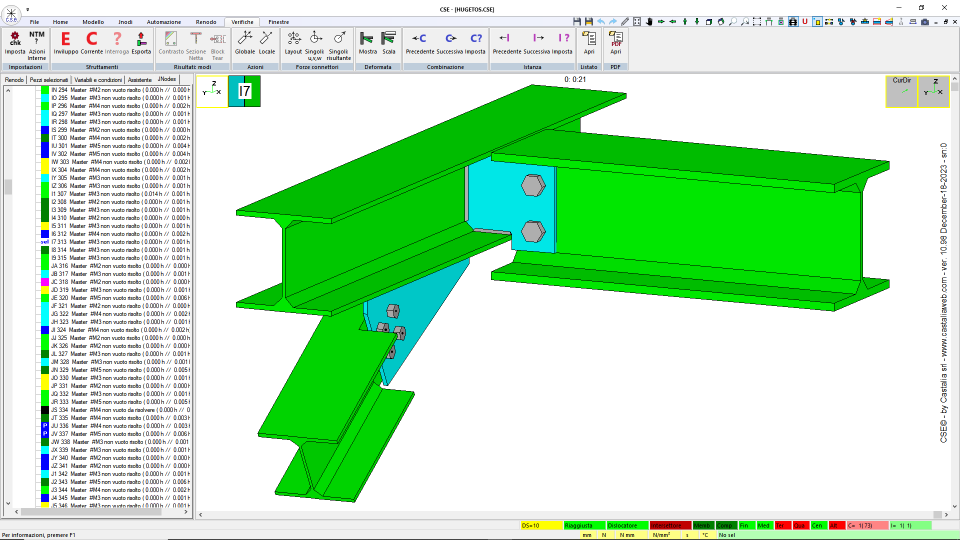Open the Home ribbon tab
960x540 pixels.
click(x=60, y=22)
